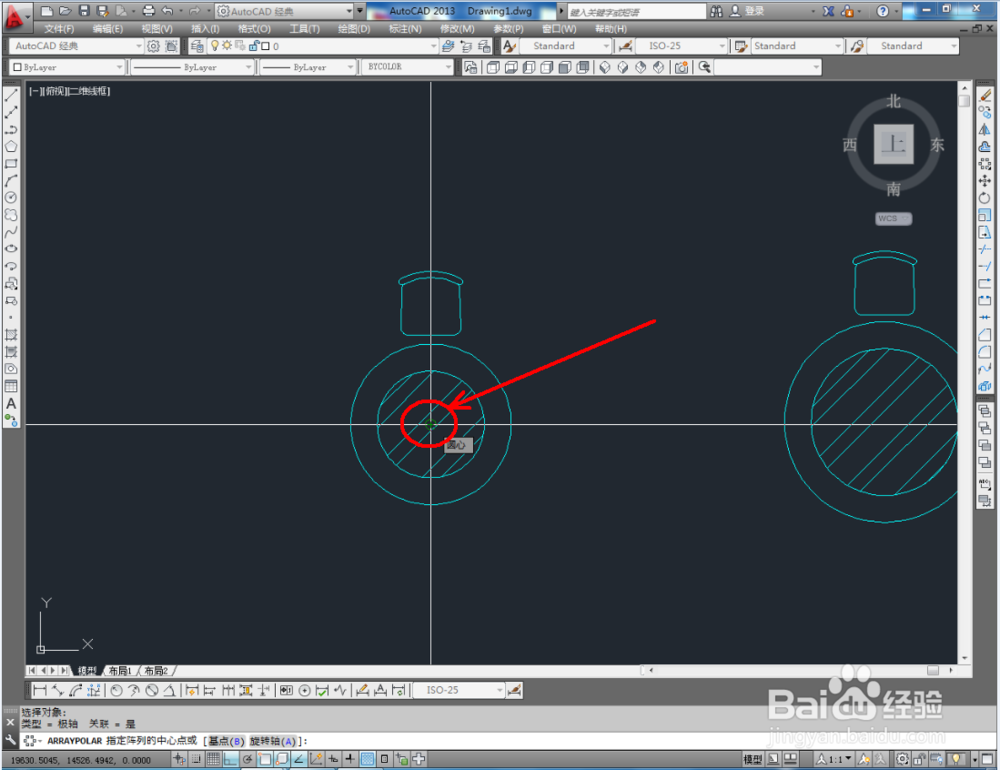Select the Multiline Text A tool

tap(11, 403)
